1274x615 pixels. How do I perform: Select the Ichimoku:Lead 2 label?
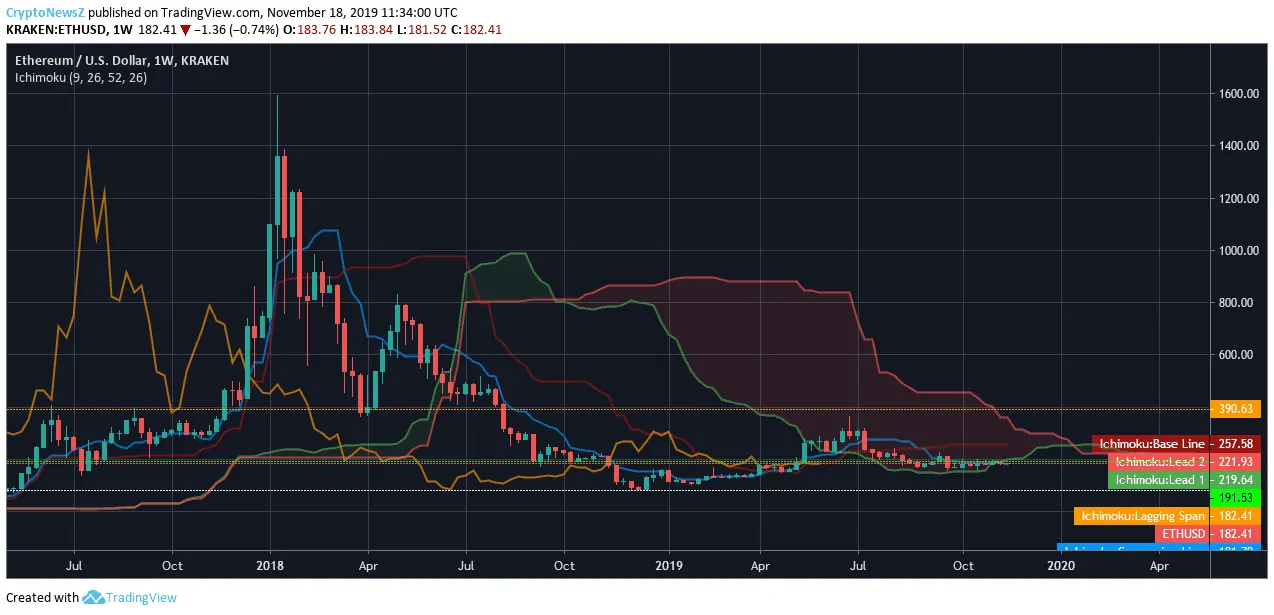[1158, 462]
